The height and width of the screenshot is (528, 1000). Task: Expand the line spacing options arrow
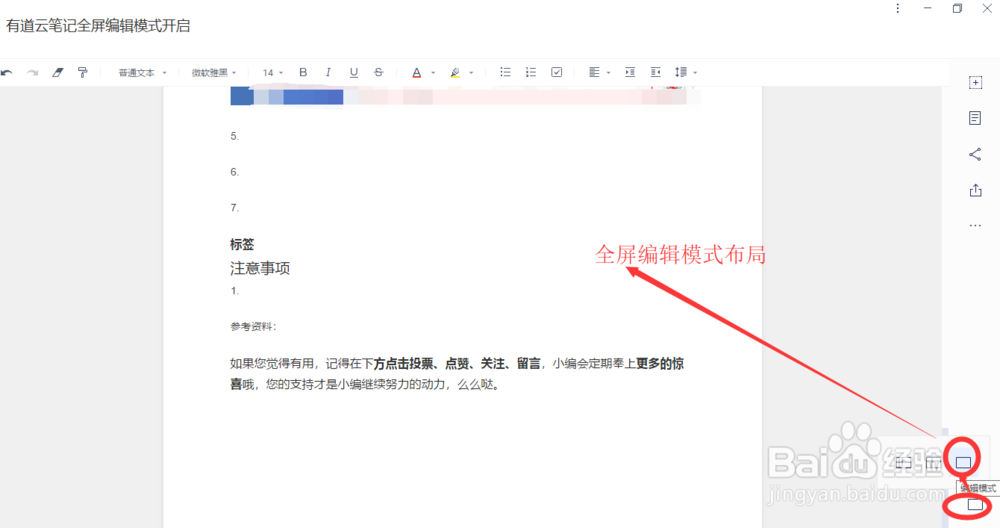click(x=695, y=73)
